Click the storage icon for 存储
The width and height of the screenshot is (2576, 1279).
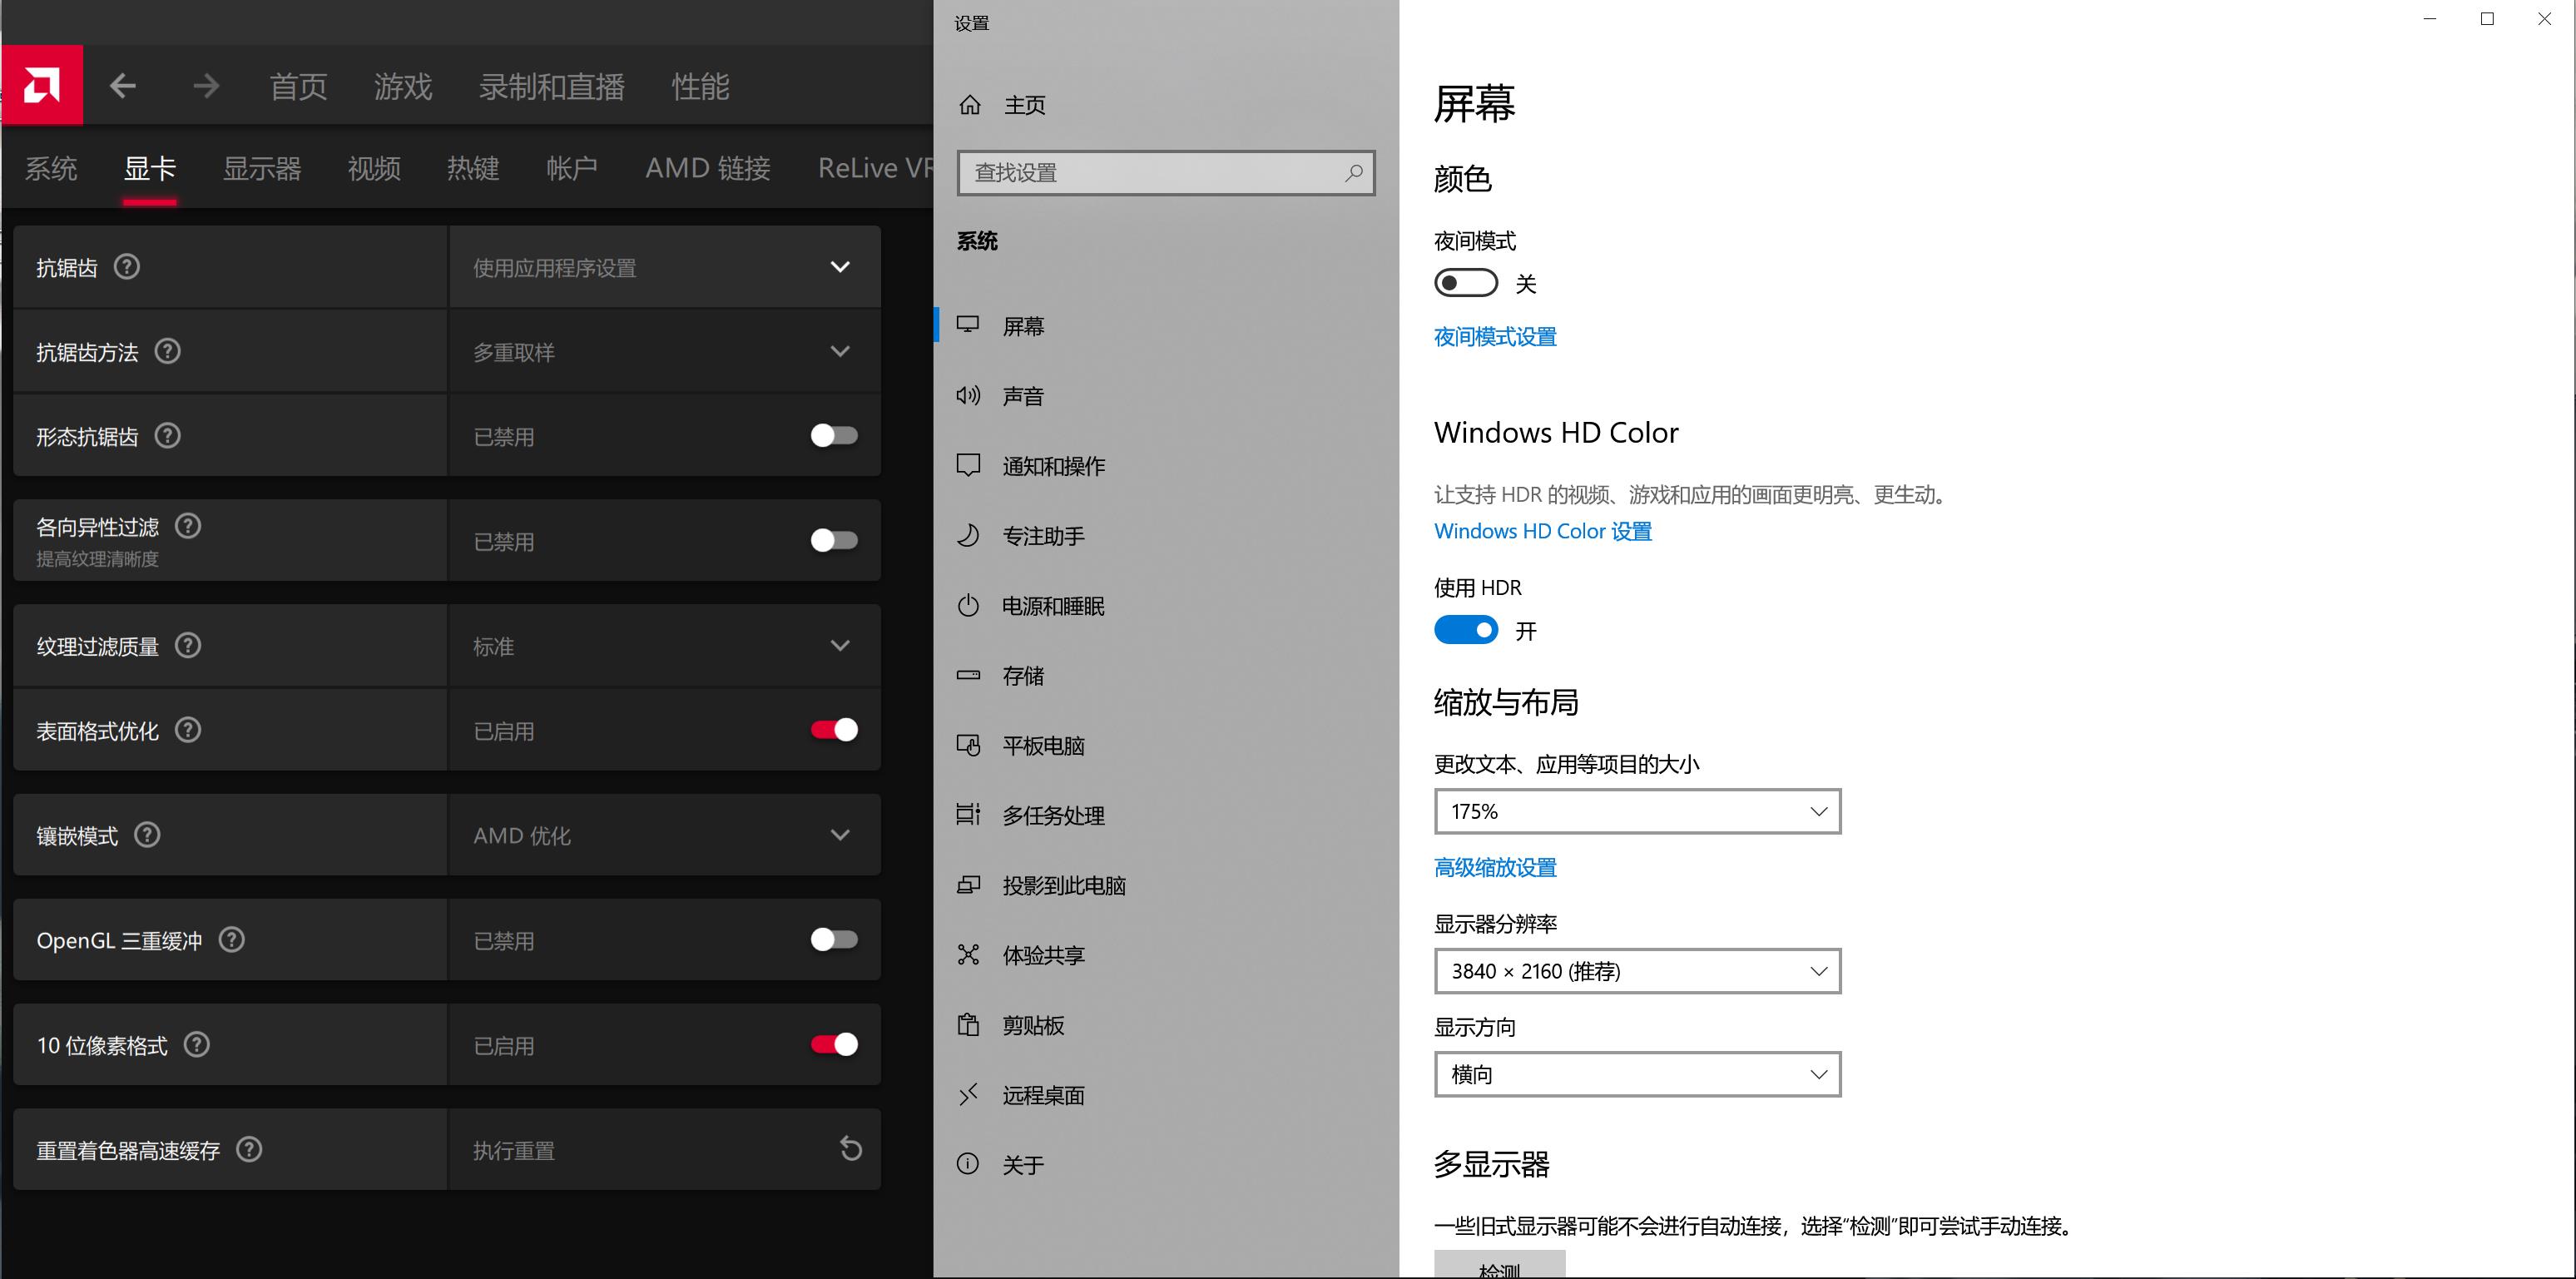(x=968, y=675)
